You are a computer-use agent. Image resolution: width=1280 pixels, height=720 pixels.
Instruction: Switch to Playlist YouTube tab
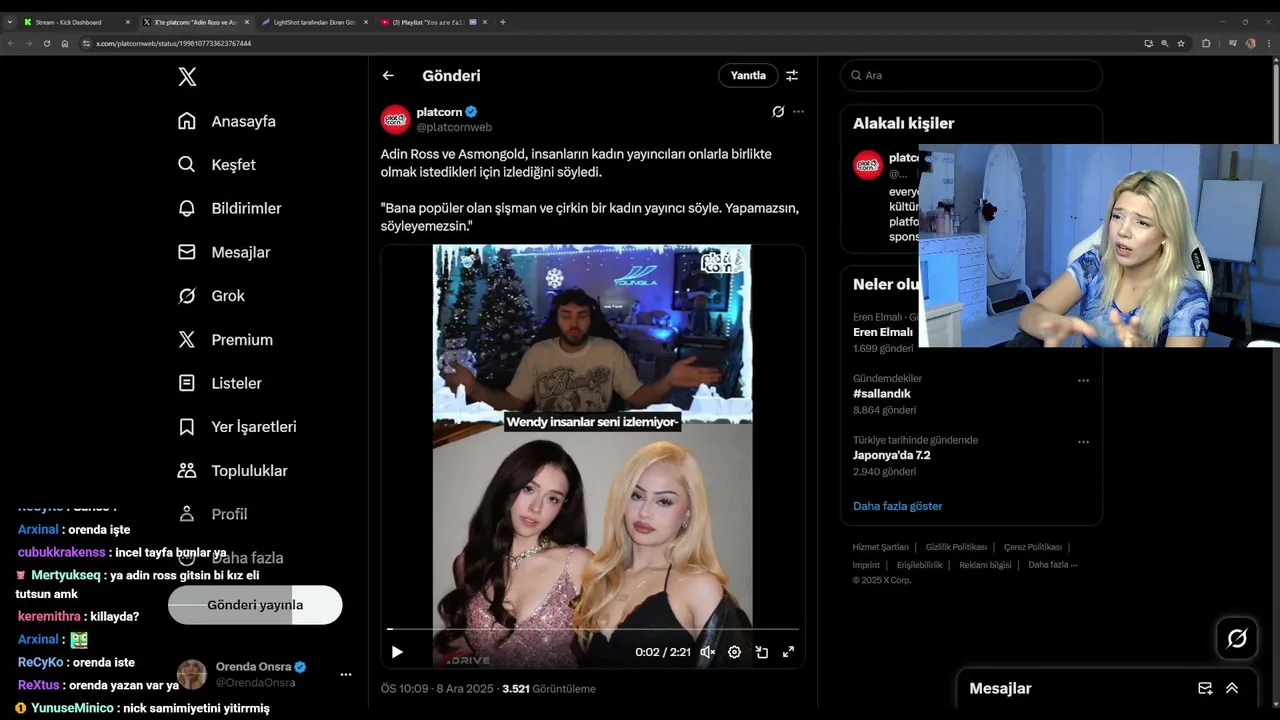click(432, 22)
